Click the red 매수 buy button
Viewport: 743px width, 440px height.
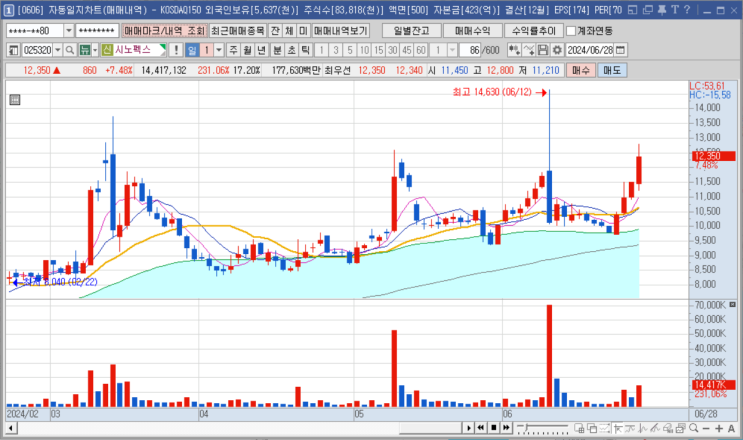(580, 70)
